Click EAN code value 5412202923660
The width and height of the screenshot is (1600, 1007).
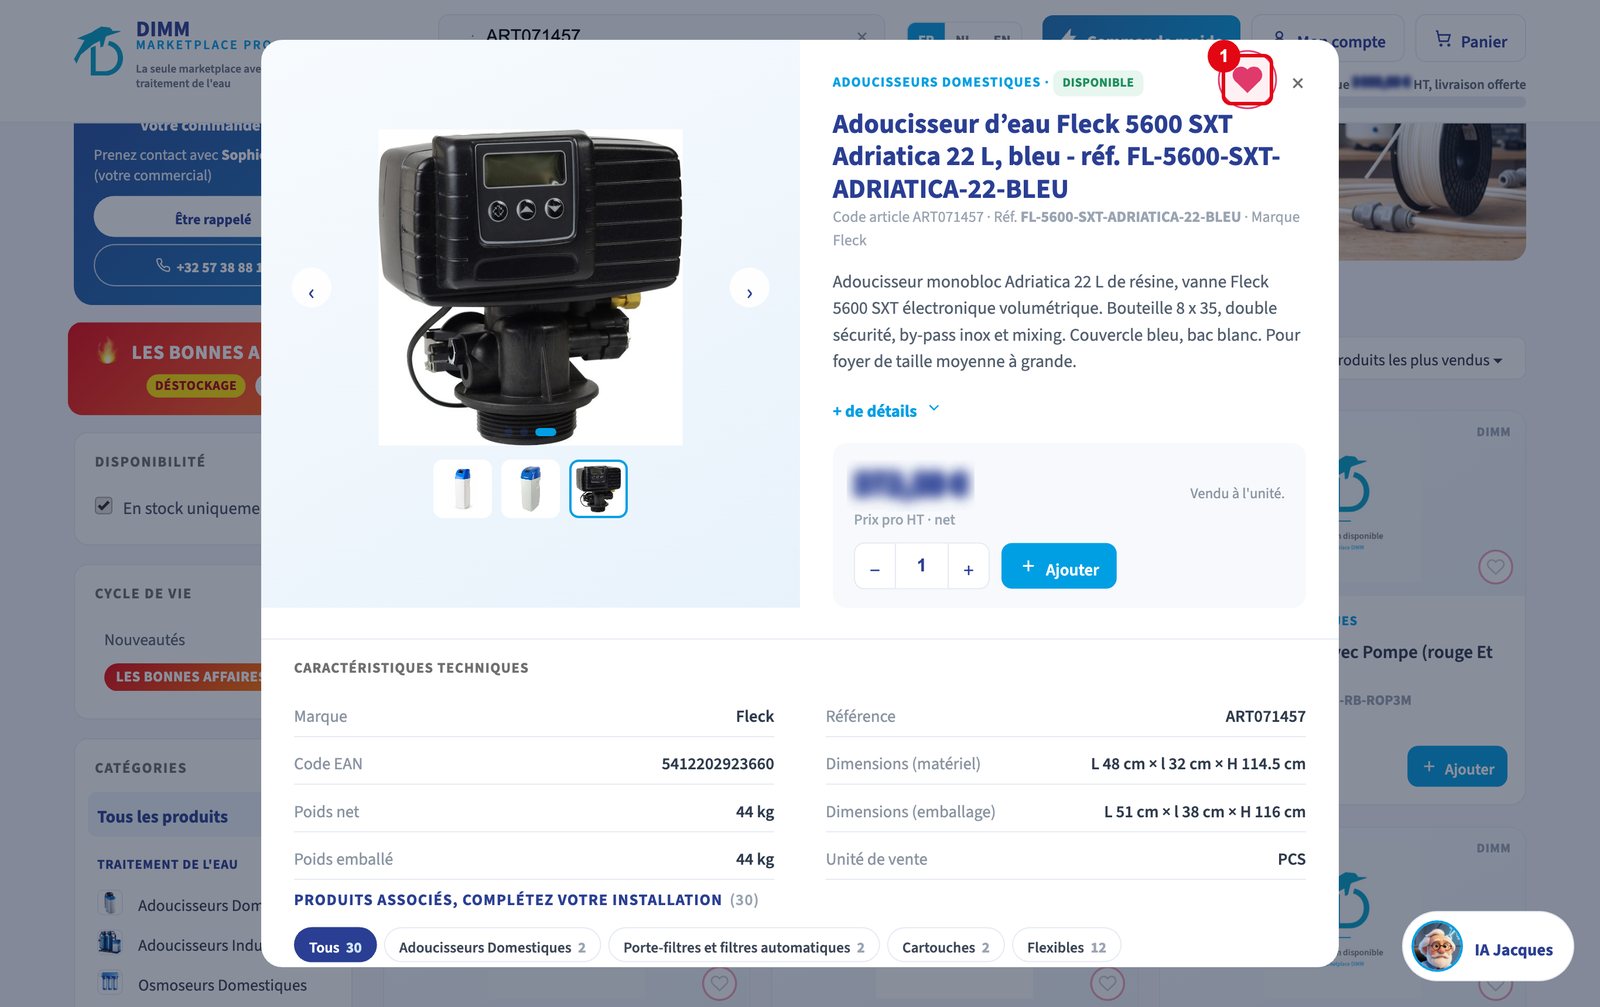click(718, 764)
